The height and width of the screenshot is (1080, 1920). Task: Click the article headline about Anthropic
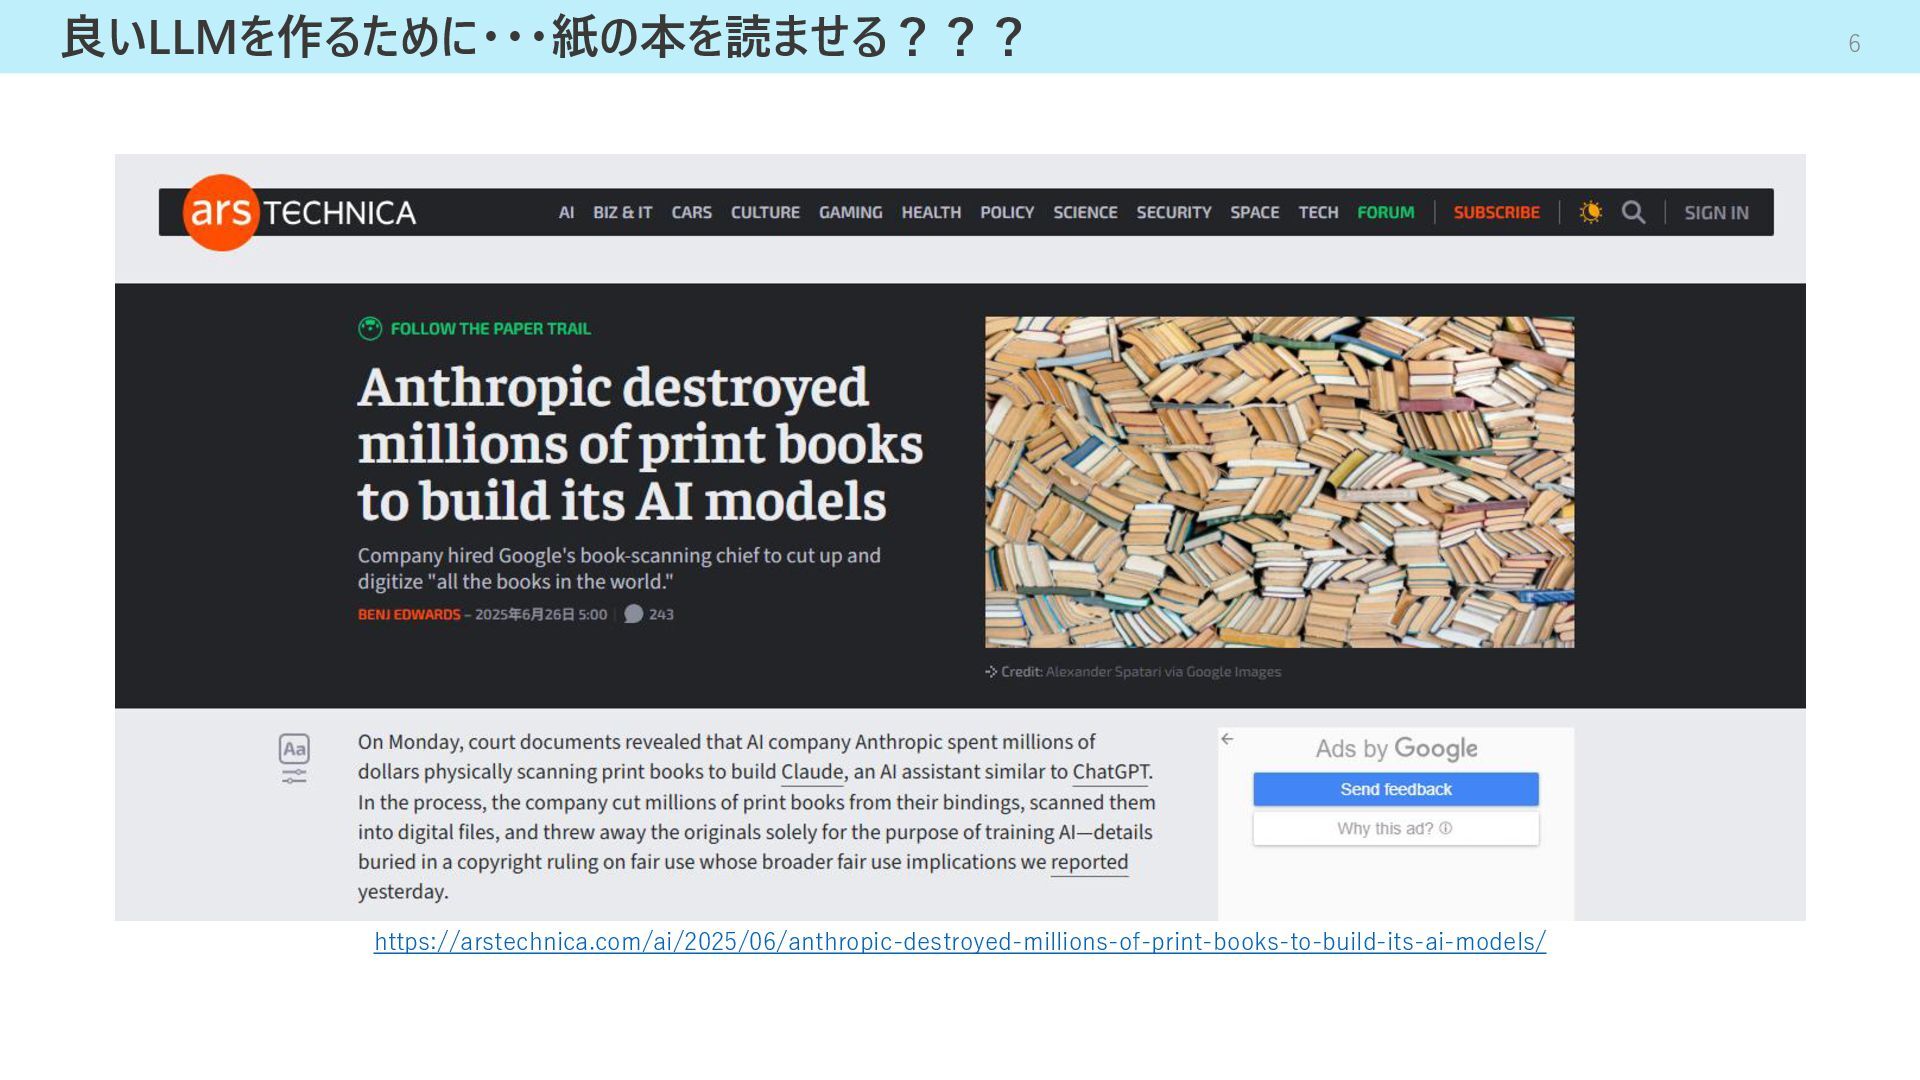point(640,444)
